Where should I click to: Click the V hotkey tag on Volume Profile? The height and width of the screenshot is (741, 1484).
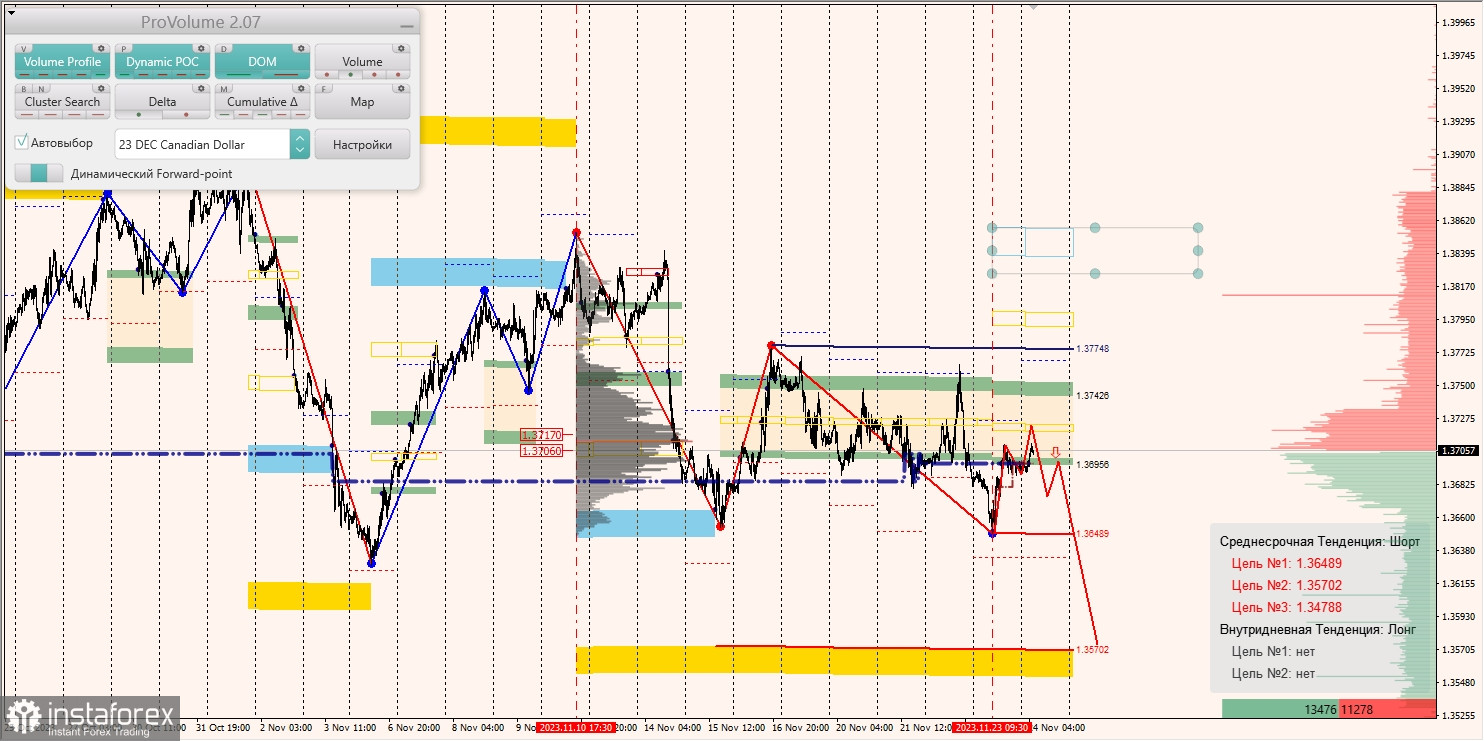tap(24, 48)
